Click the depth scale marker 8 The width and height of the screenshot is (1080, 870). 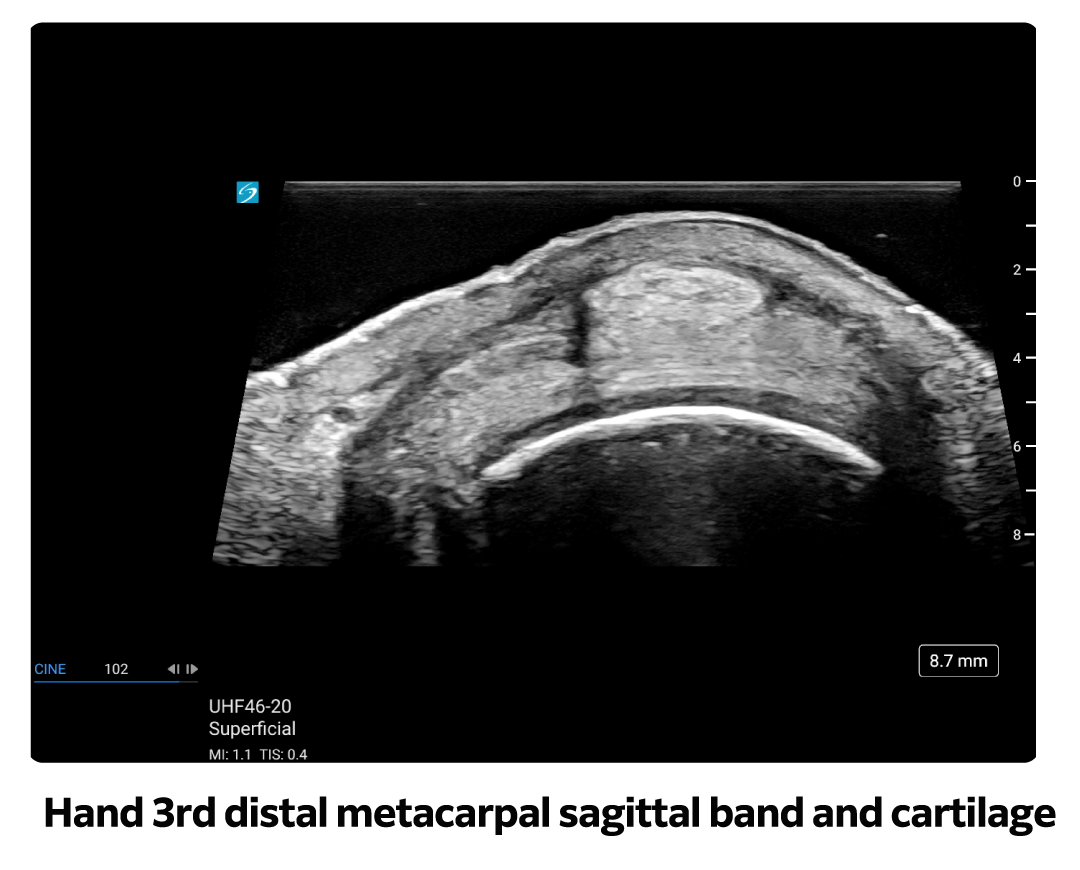[1017, 535]
